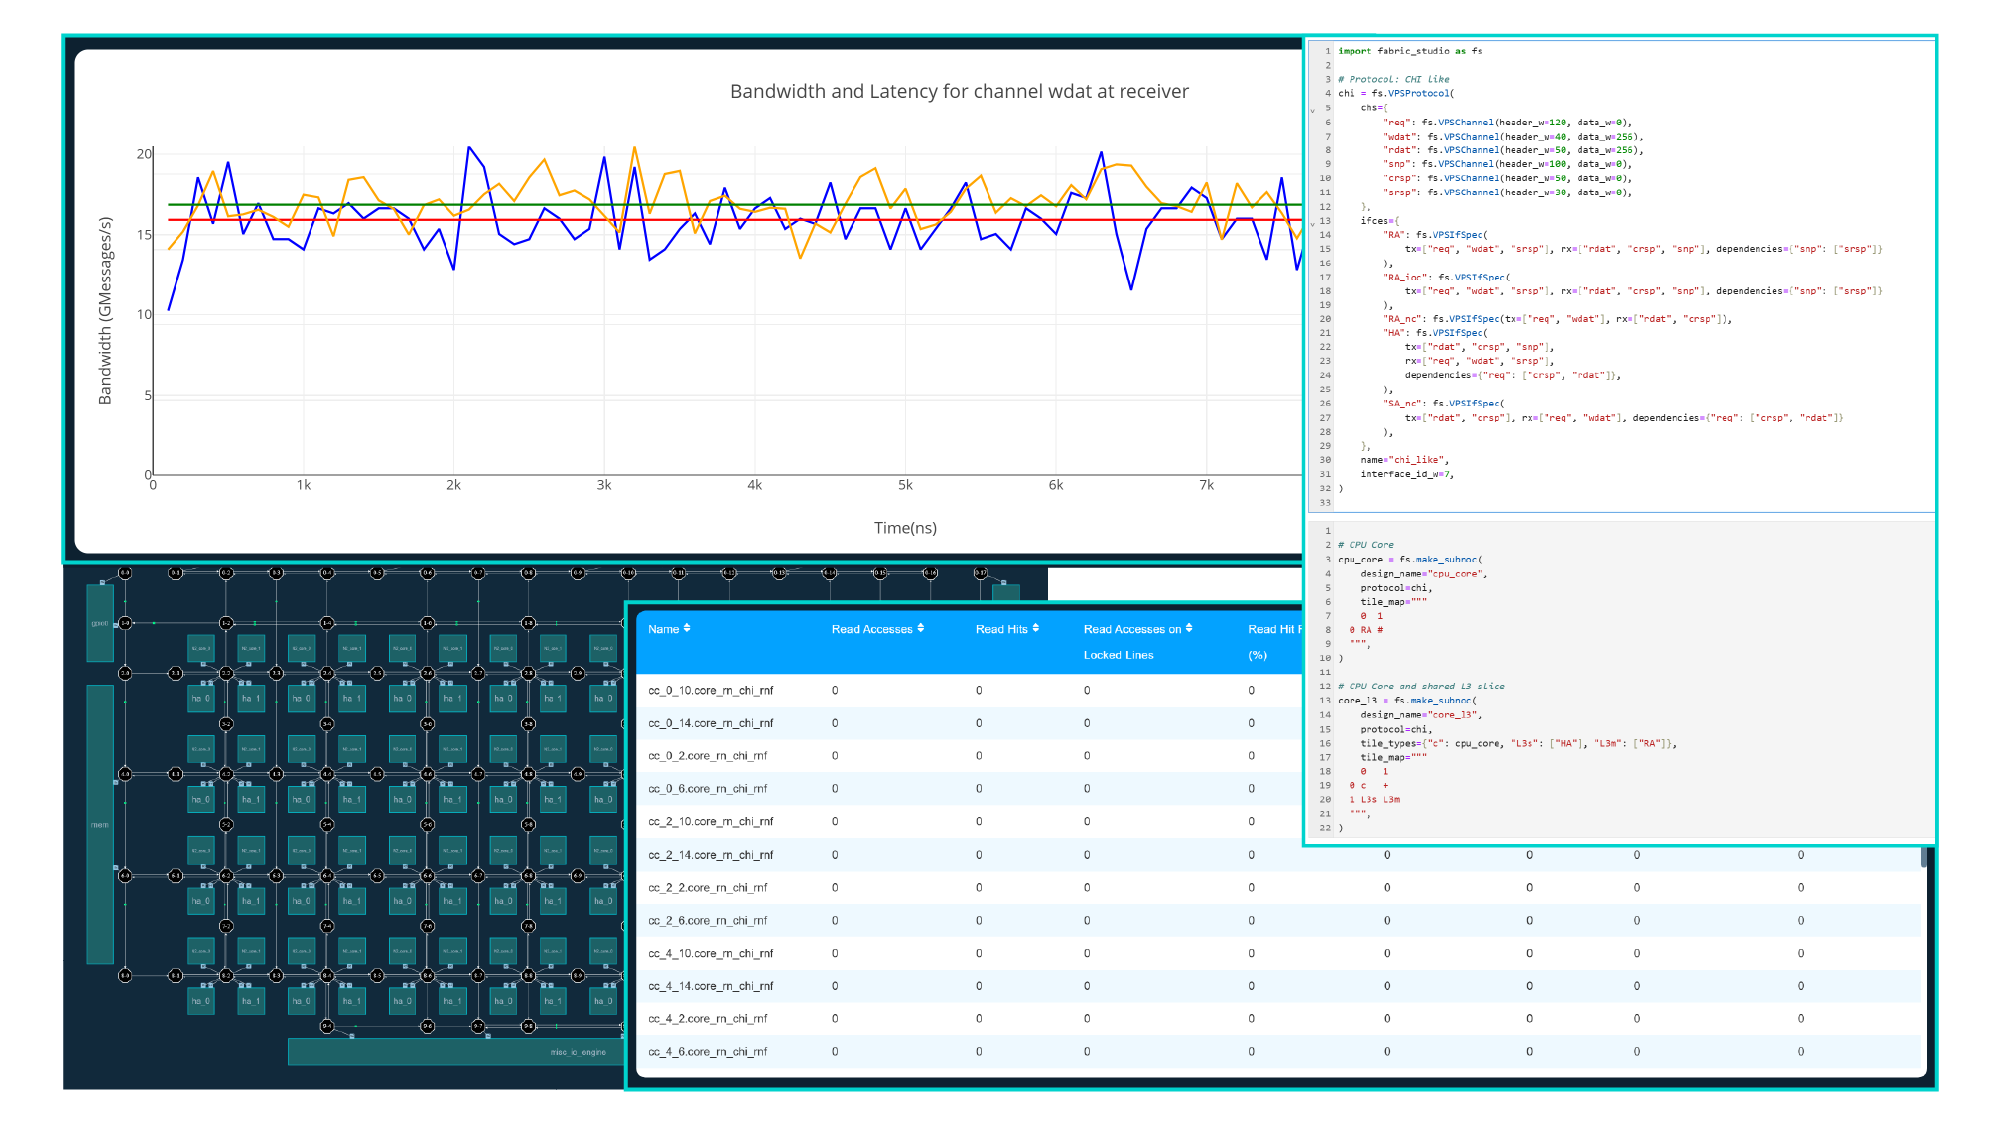Screen dimensions: 2000x1125
Task: Click the red horizontal line in chart
Action: coord(735,219)
